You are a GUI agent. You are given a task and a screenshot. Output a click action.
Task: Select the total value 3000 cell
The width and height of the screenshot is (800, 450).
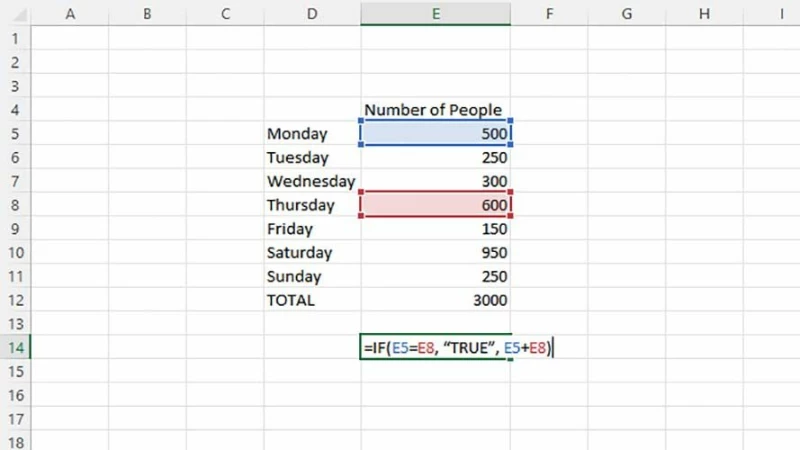click(436, 300)
